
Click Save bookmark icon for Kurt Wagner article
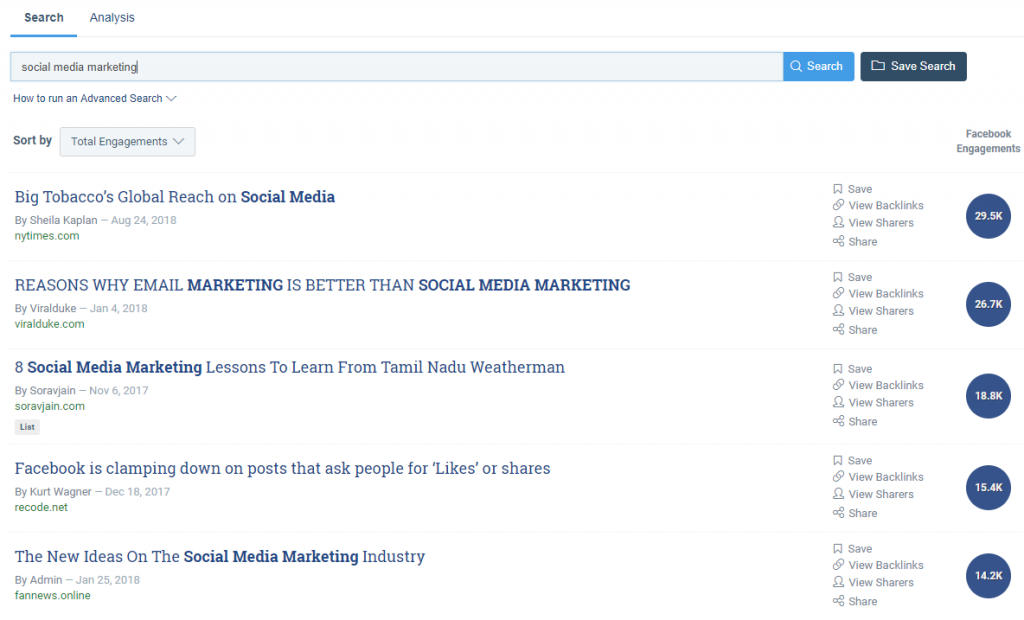pyautogui.click(x=838, y=461)
